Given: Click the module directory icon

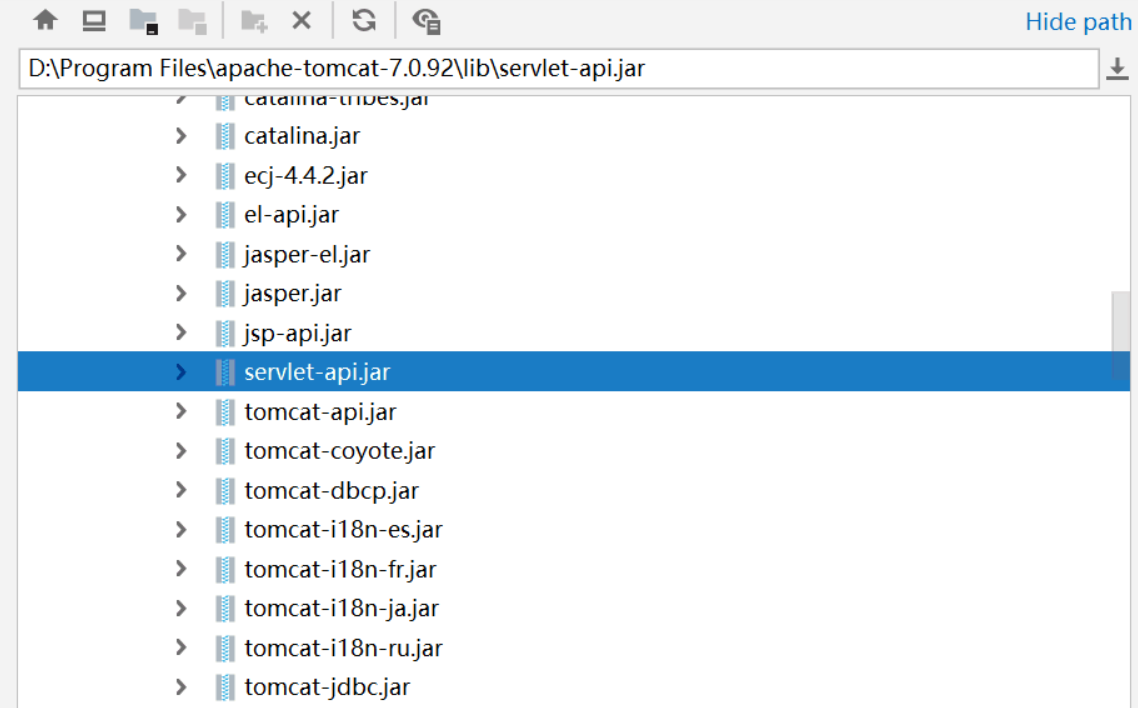Looking at the screenshot, I should point(193,21).
